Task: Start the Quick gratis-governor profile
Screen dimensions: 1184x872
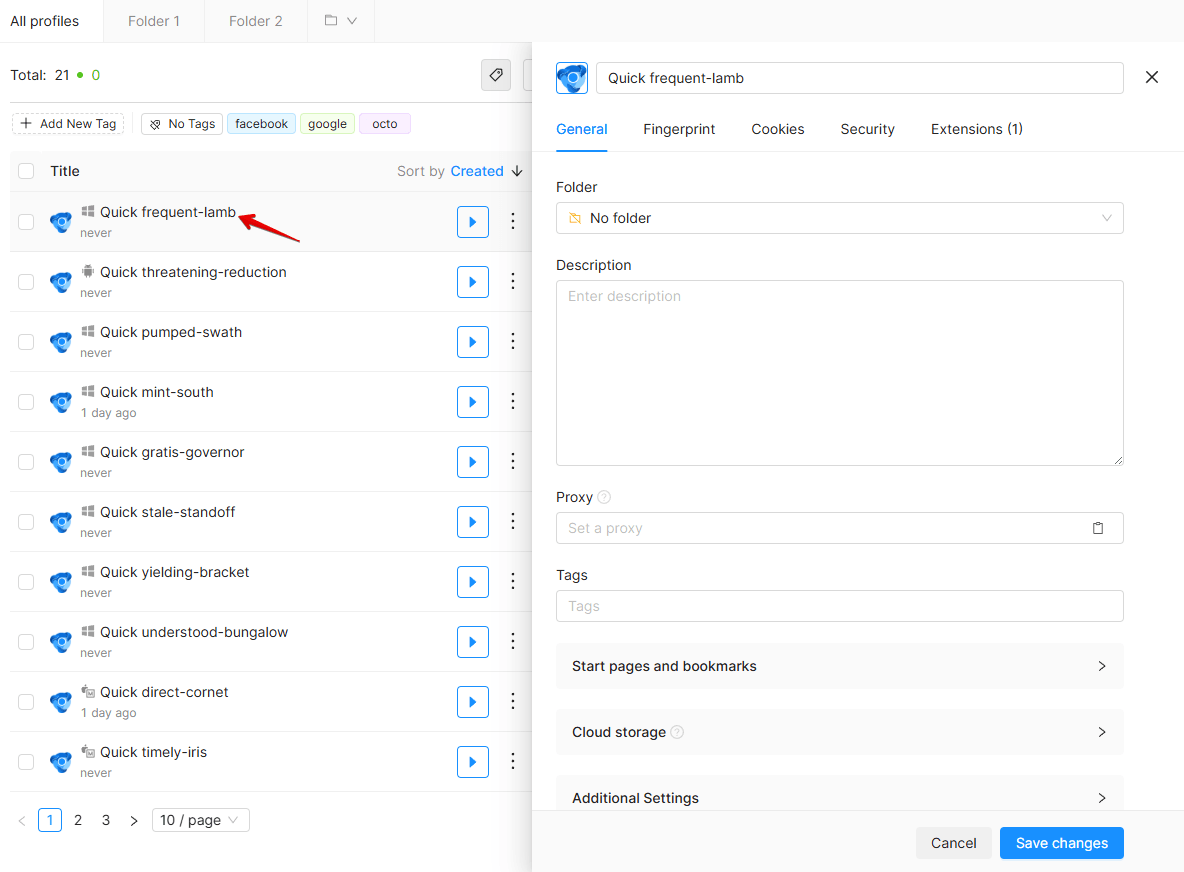Action: tap(473, 462)
